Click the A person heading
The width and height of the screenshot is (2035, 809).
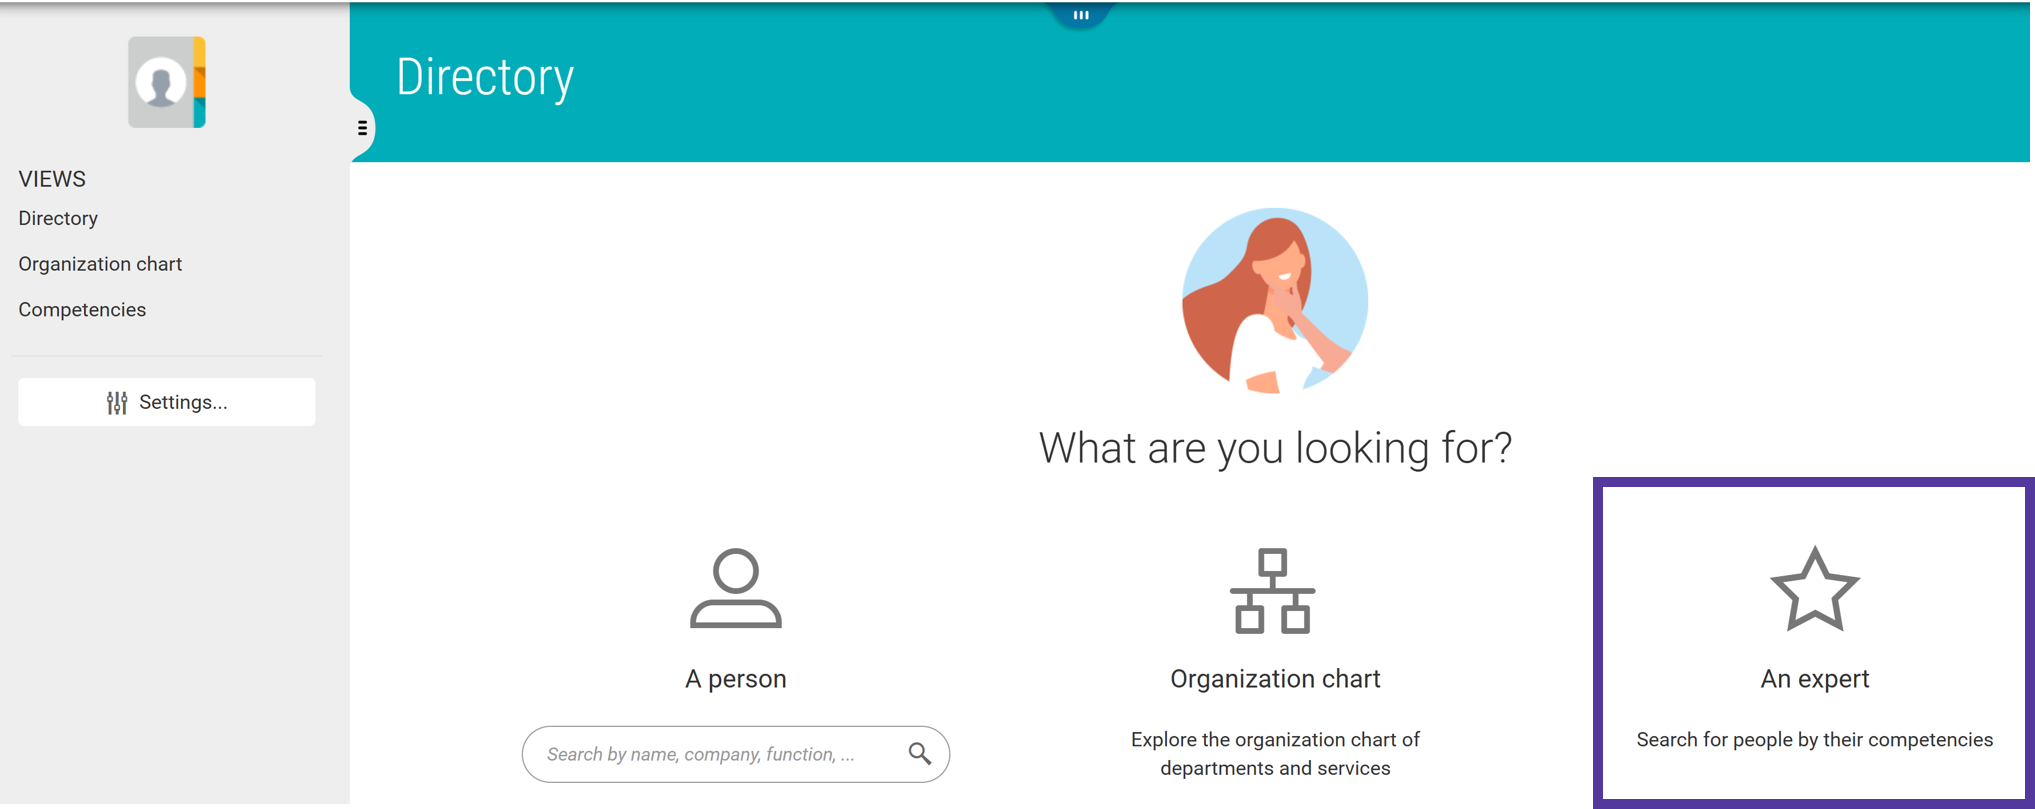736,679
